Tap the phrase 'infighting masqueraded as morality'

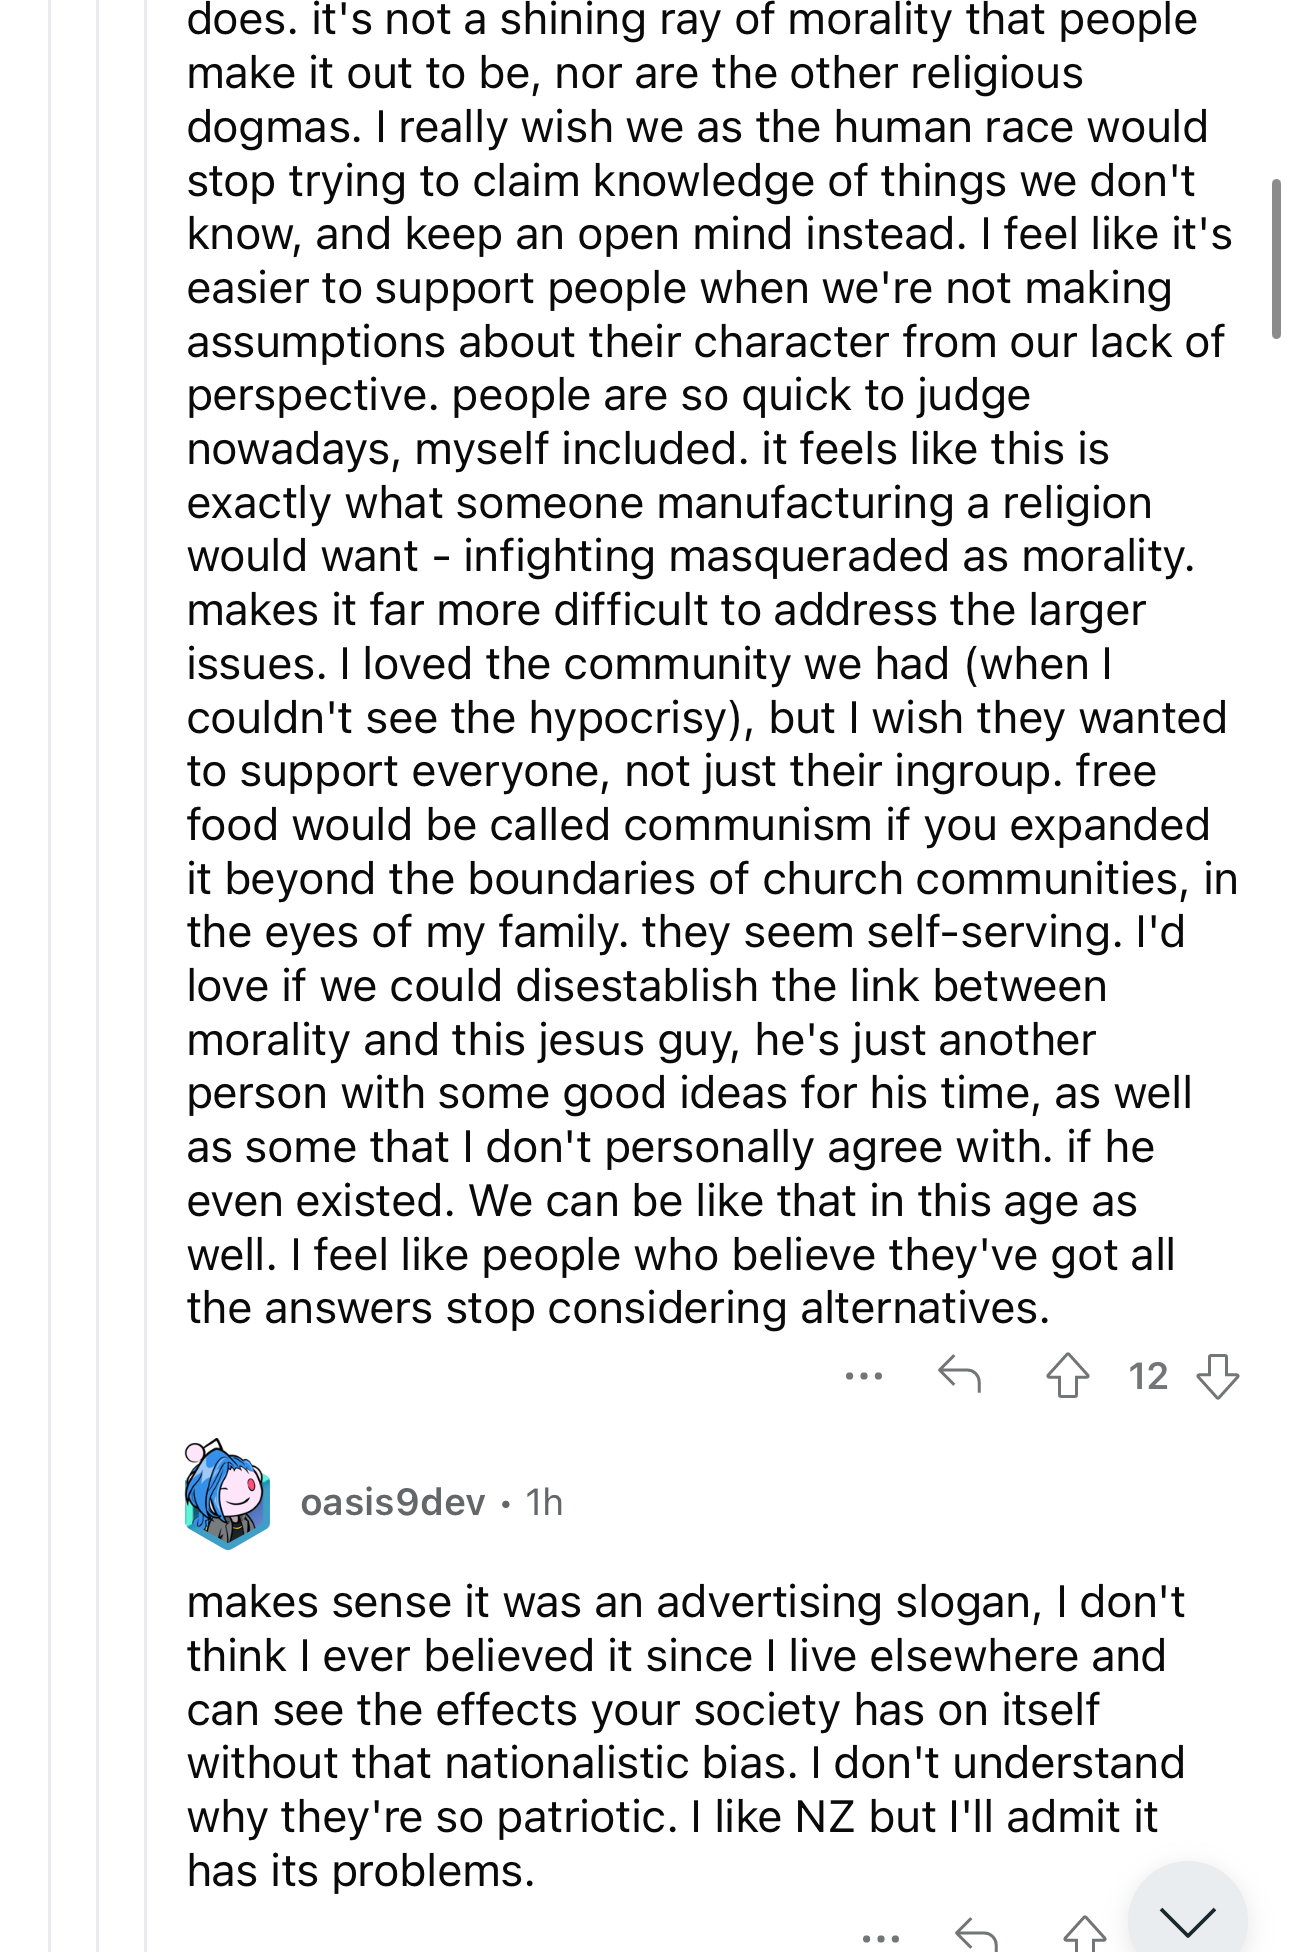829,556
